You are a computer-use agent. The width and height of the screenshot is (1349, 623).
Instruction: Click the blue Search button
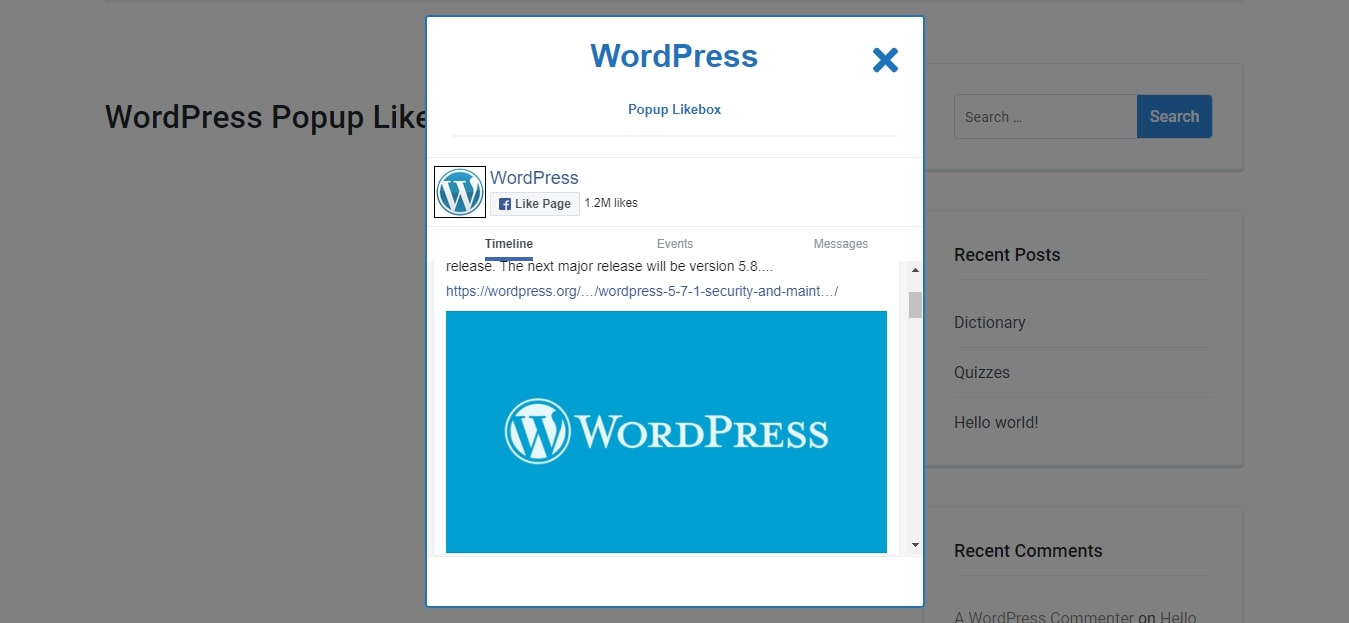tap(1174, 117)
